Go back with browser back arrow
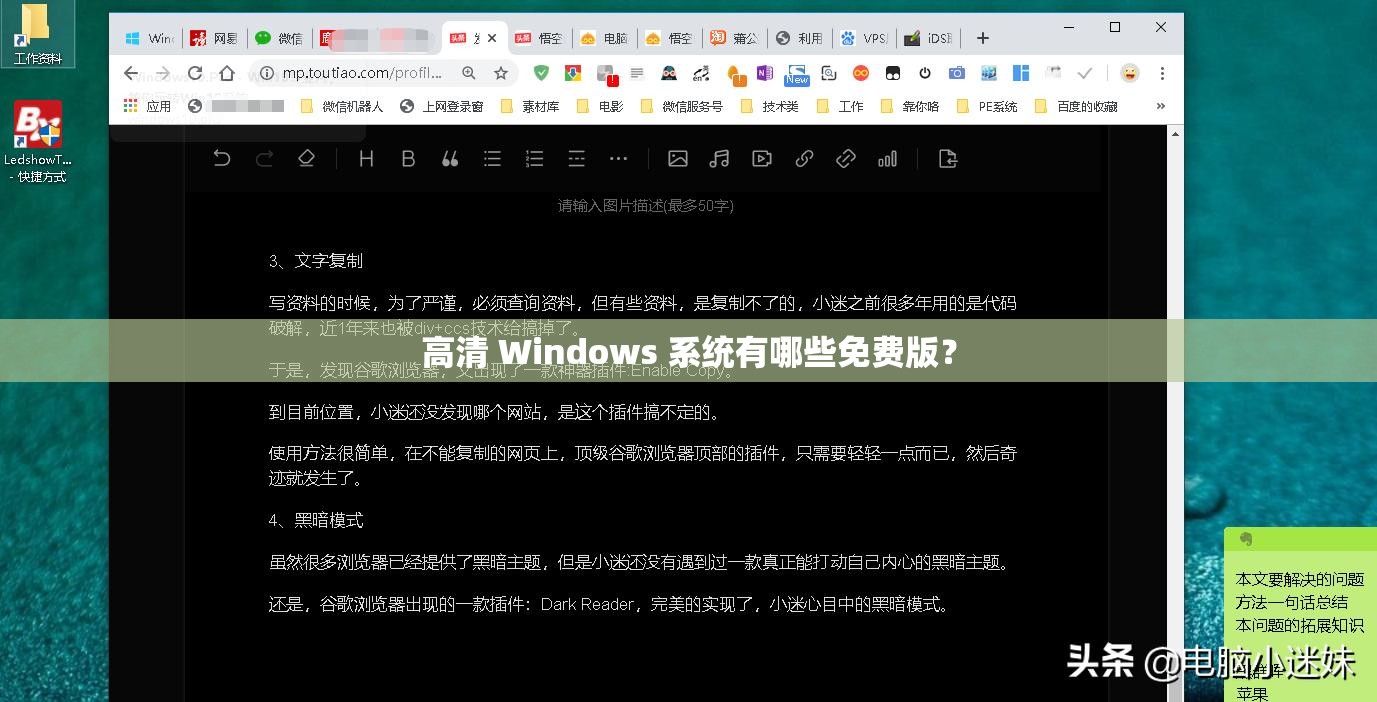The image size is (1377, 702). [x=131, y=73]
